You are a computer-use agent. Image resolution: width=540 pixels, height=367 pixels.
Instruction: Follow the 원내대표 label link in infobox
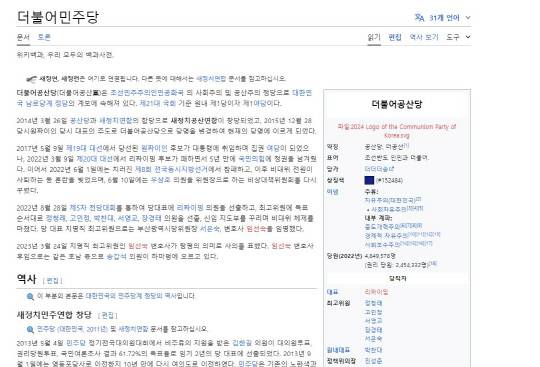pos(338,350)
